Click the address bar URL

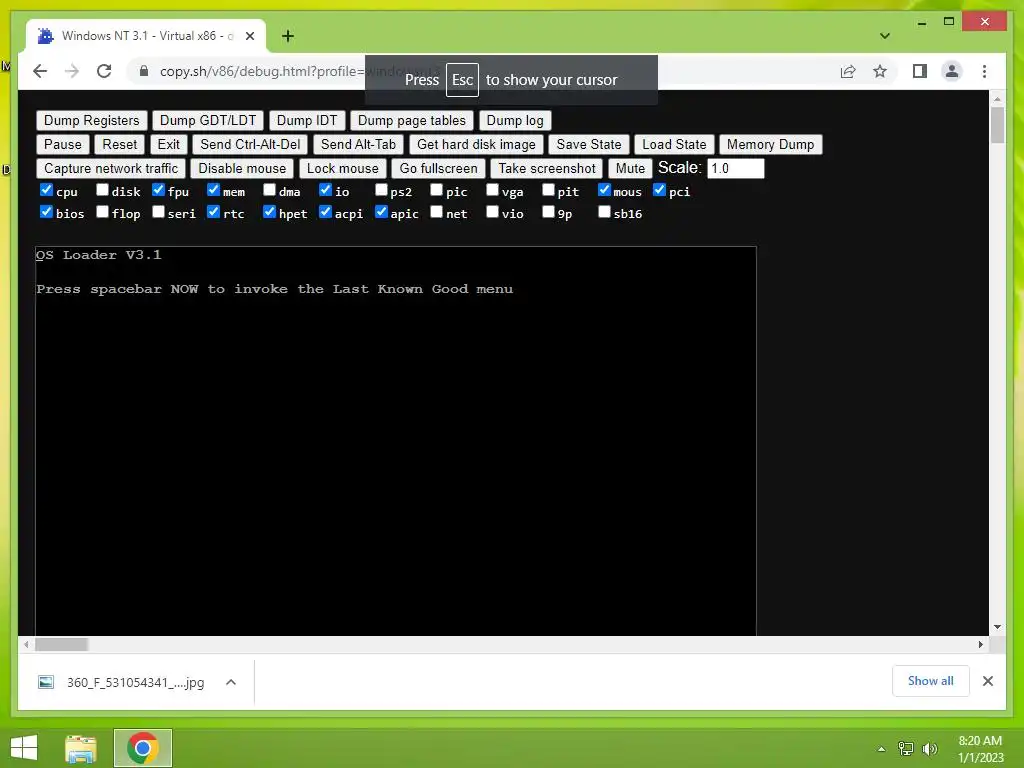click(261, 71)
